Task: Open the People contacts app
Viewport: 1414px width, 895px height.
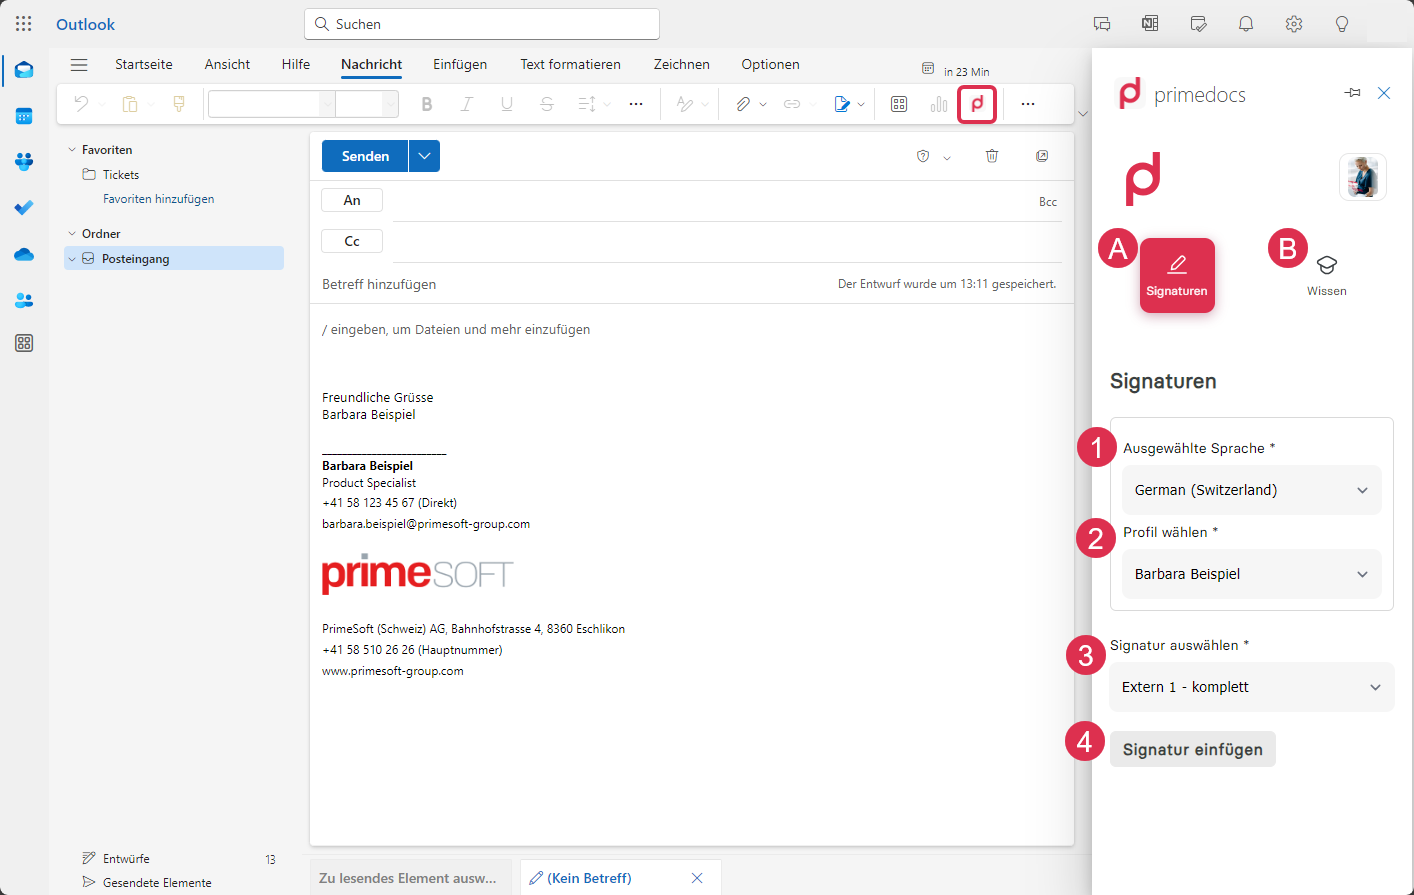Action: [x=24, y=300]
